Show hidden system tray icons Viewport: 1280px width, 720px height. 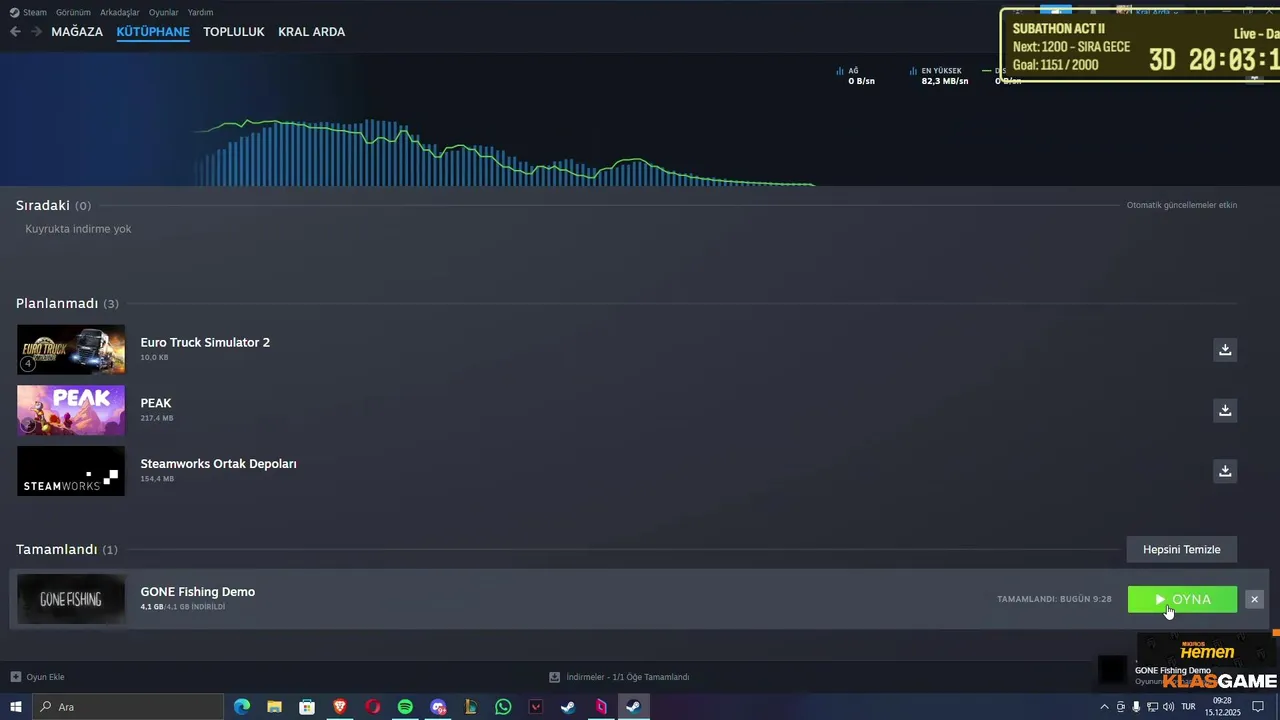click(1104, 707)
